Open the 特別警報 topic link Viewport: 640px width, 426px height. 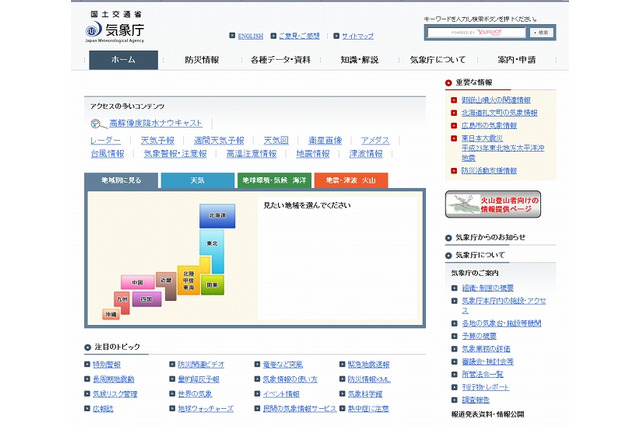coord(107,365)
